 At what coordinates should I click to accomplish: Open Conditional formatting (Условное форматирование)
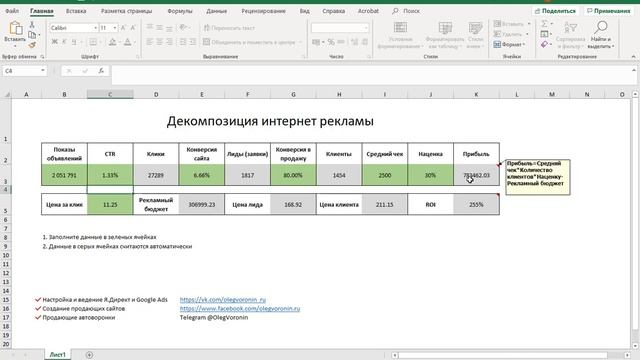point(400,35)
